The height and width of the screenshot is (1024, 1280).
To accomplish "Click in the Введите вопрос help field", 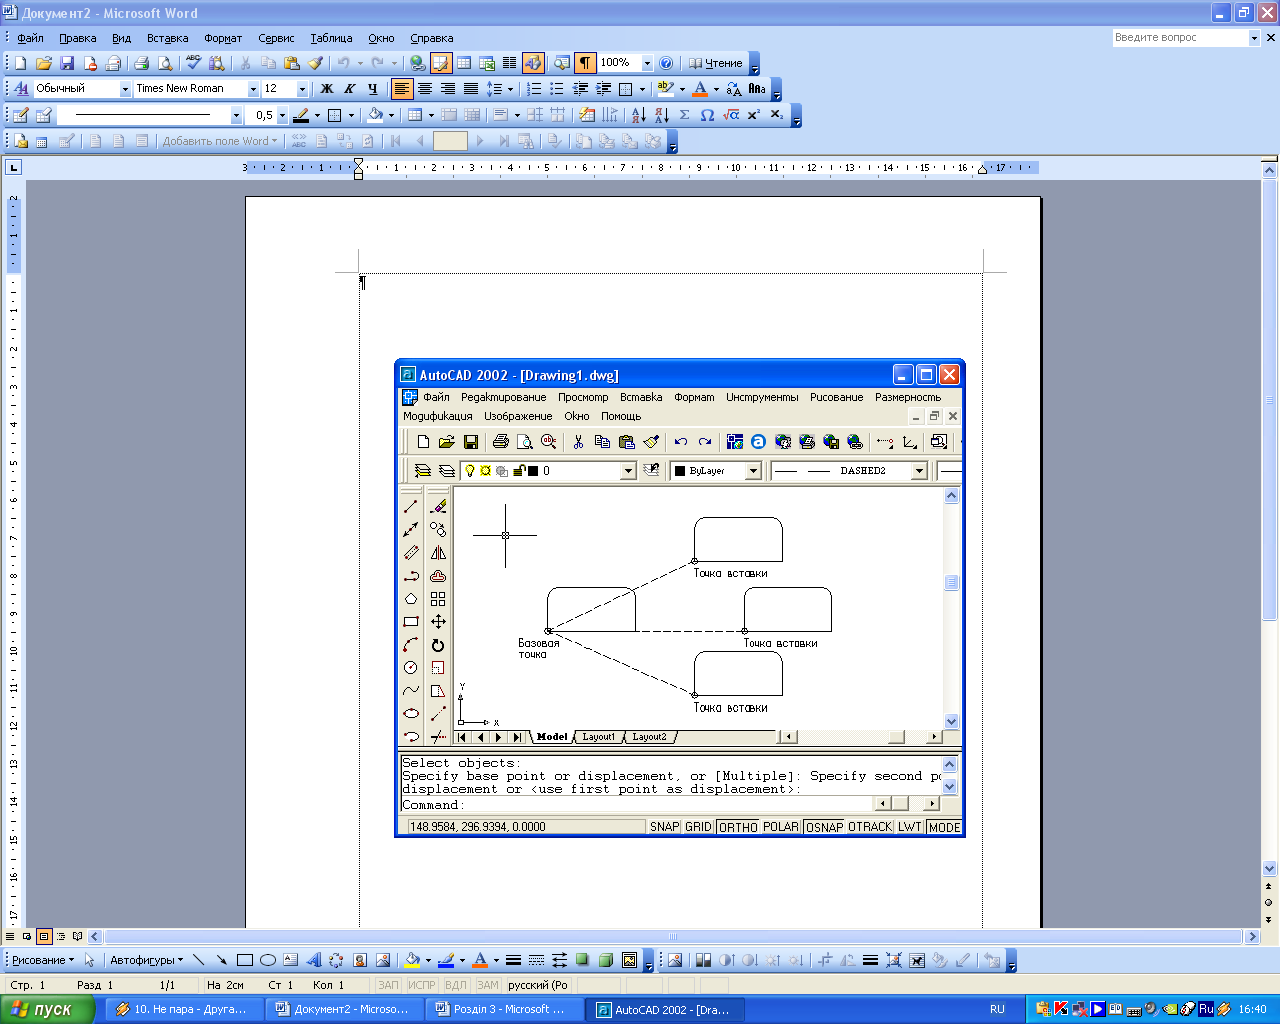I will tap(1179, 37).
